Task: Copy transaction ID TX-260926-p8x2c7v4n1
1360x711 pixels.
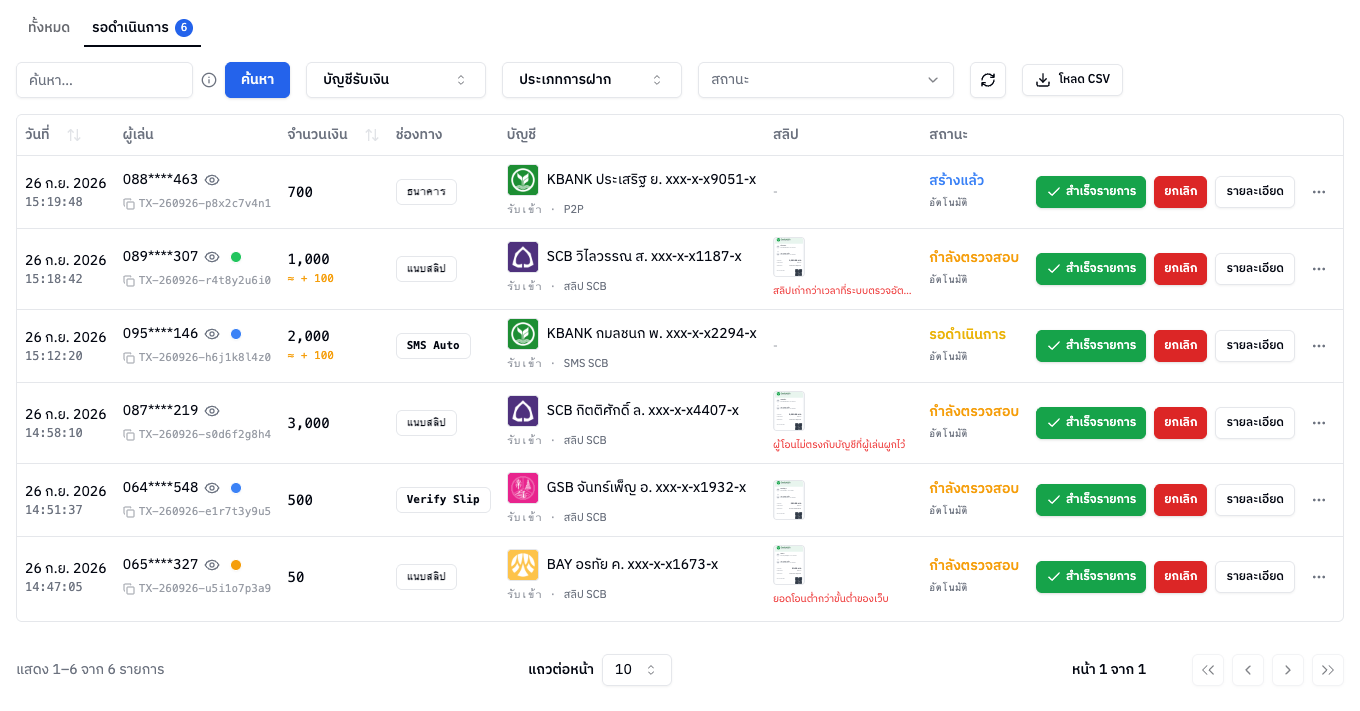Action: 129,203
